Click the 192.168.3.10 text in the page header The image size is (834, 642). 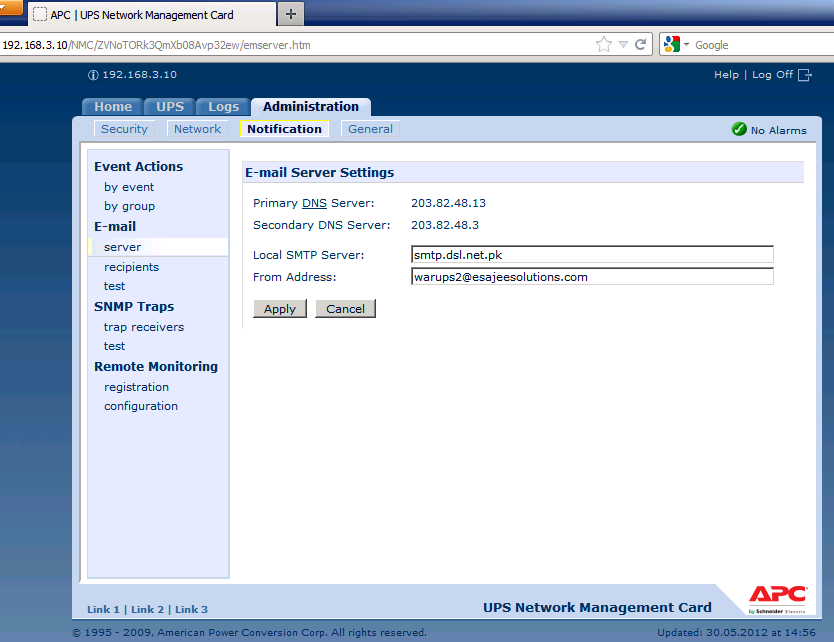[139, 75]
